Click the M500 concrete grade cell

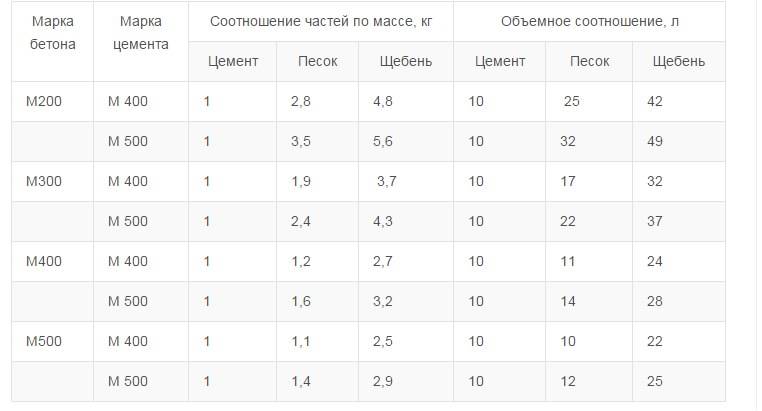click(44, 342)
